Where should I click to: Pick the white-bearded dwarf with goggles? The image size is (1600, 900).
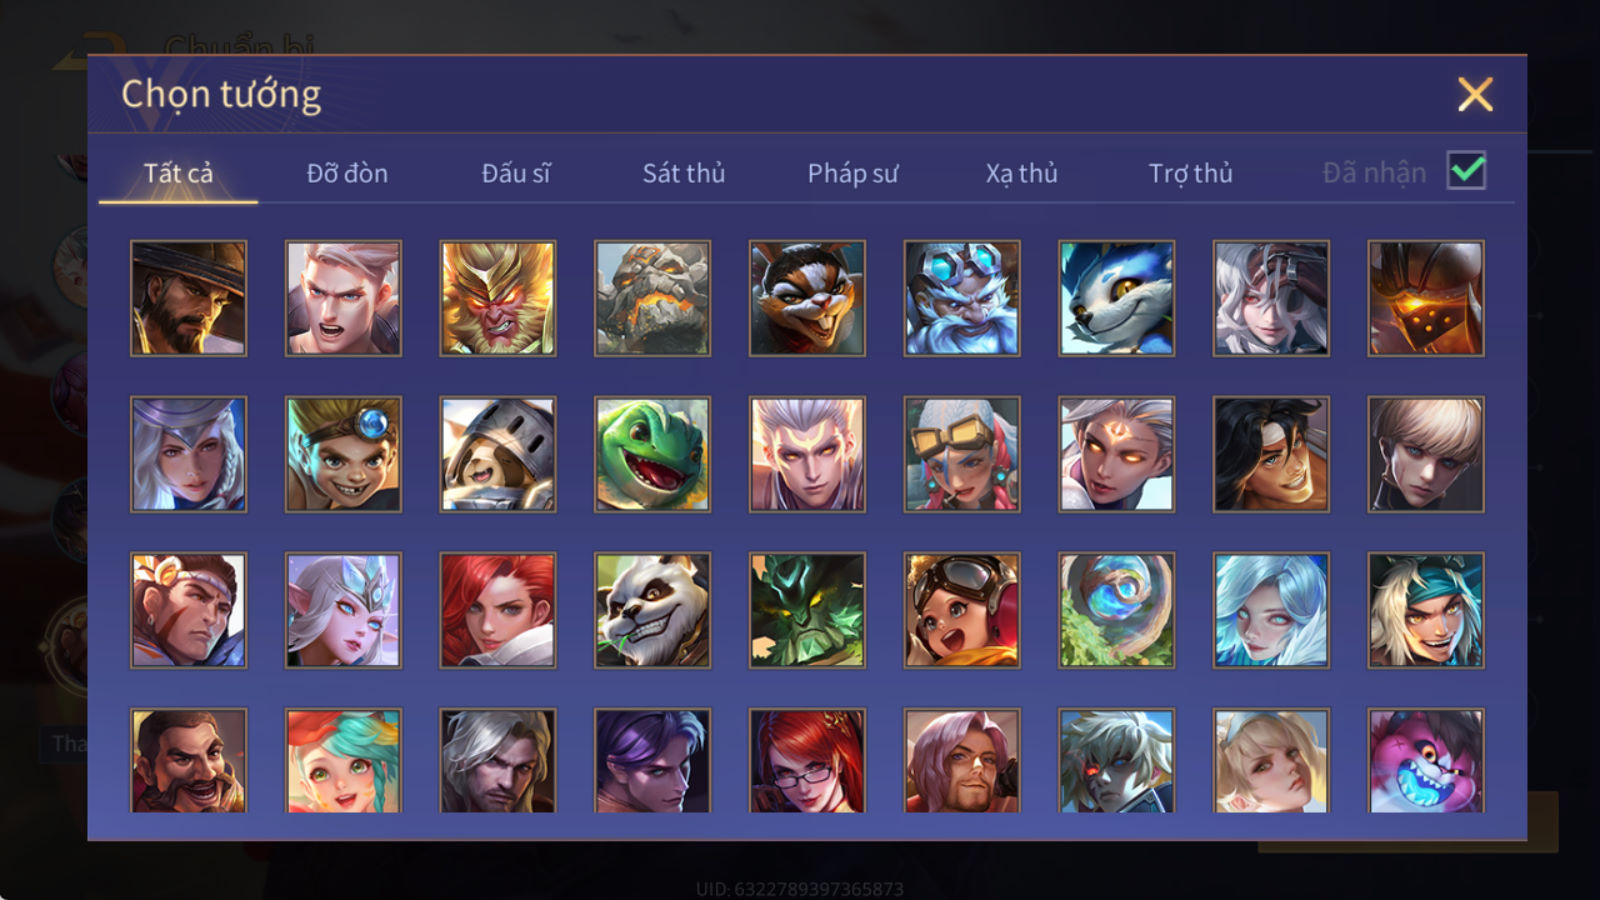click(x=962, y=298)
